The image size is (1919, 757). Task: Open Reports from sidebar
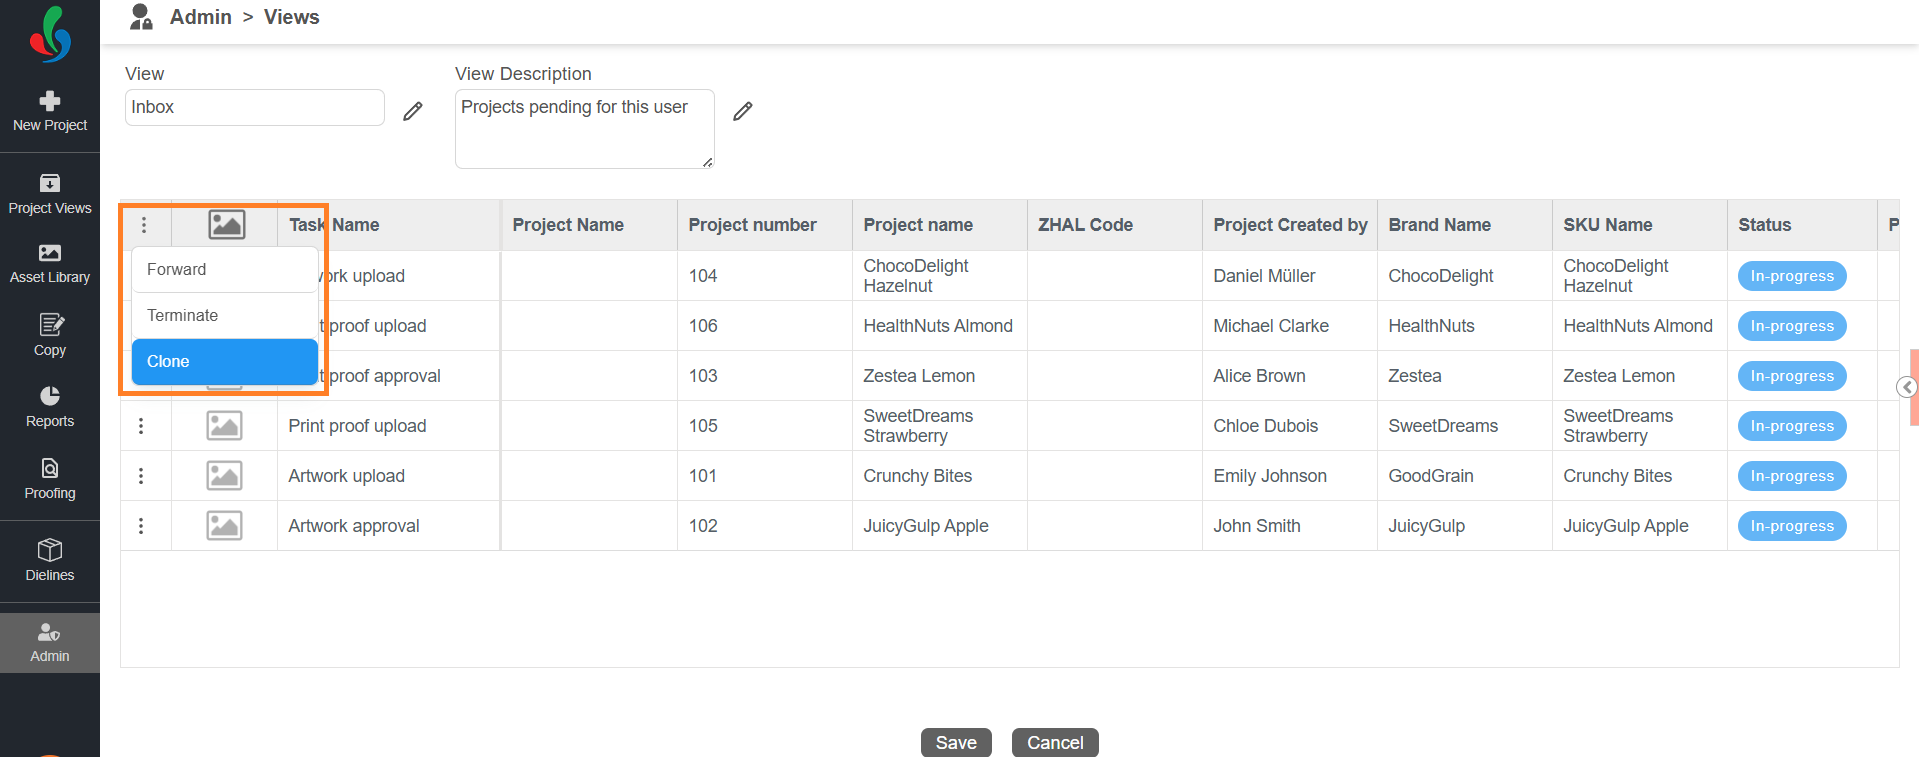(50, 407)
